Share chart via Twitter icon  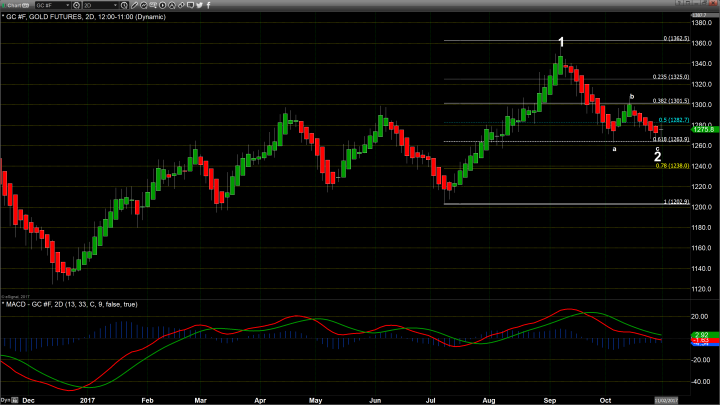199,6
